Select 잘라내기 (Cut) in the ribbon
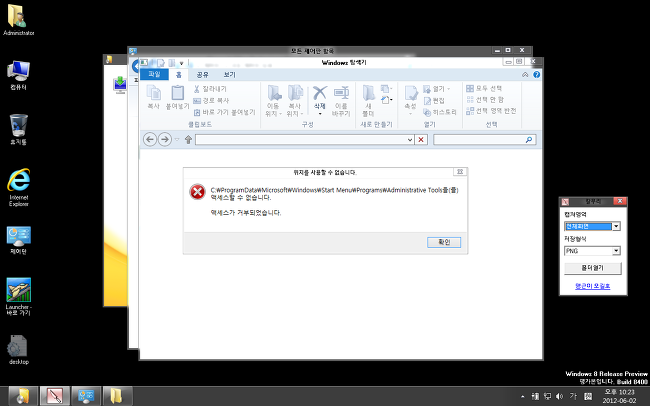 pos(210,89)
